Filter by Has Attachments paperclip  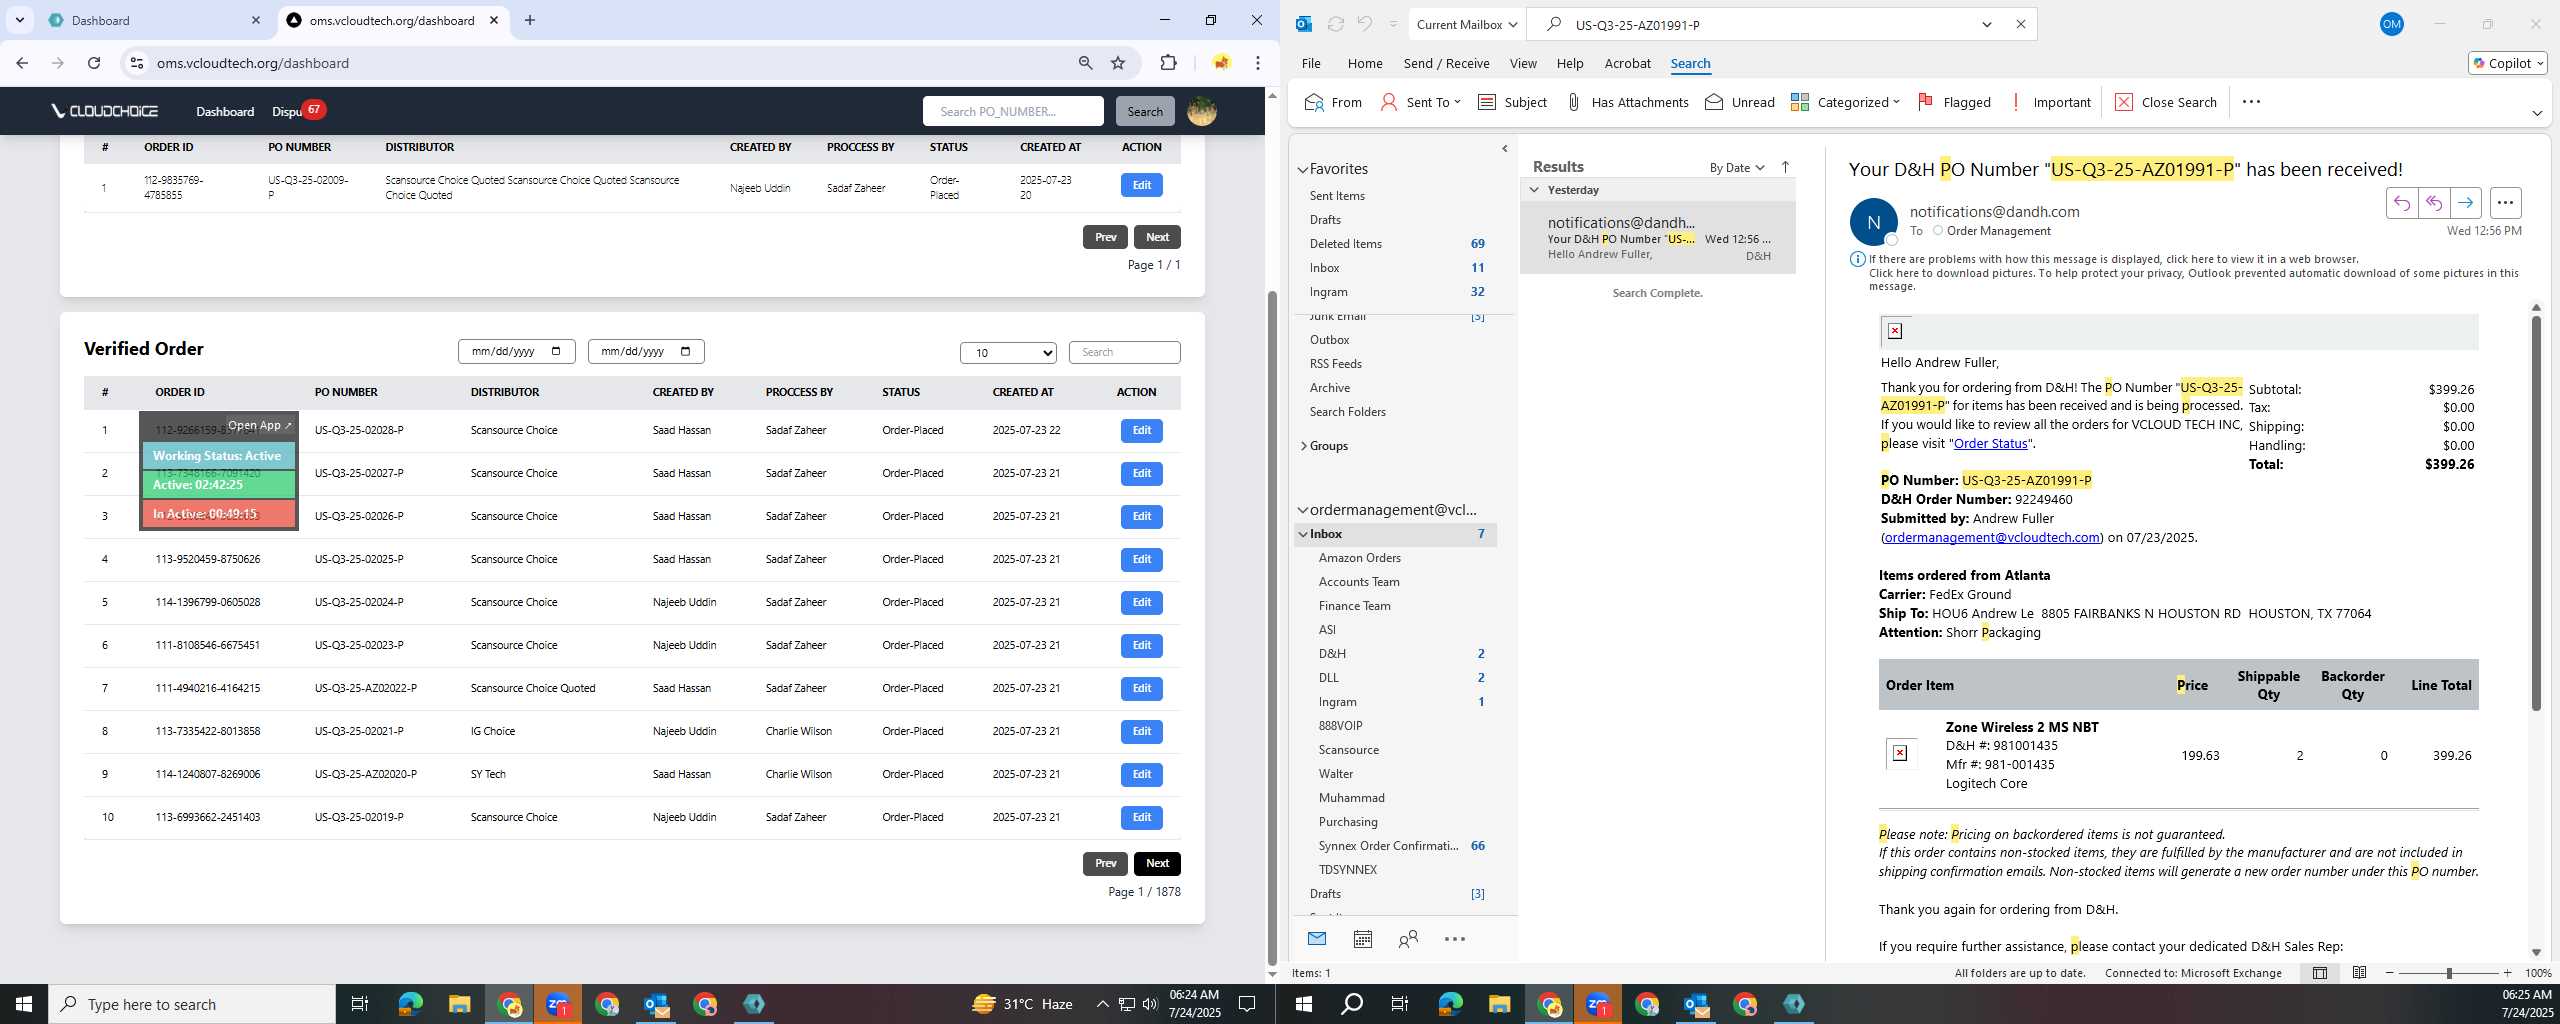tap(1627, 102)
